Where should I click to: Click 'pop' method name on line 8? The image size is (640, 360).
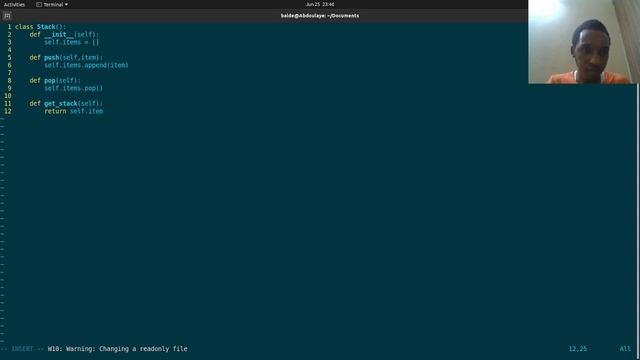(x=49, y=81)
